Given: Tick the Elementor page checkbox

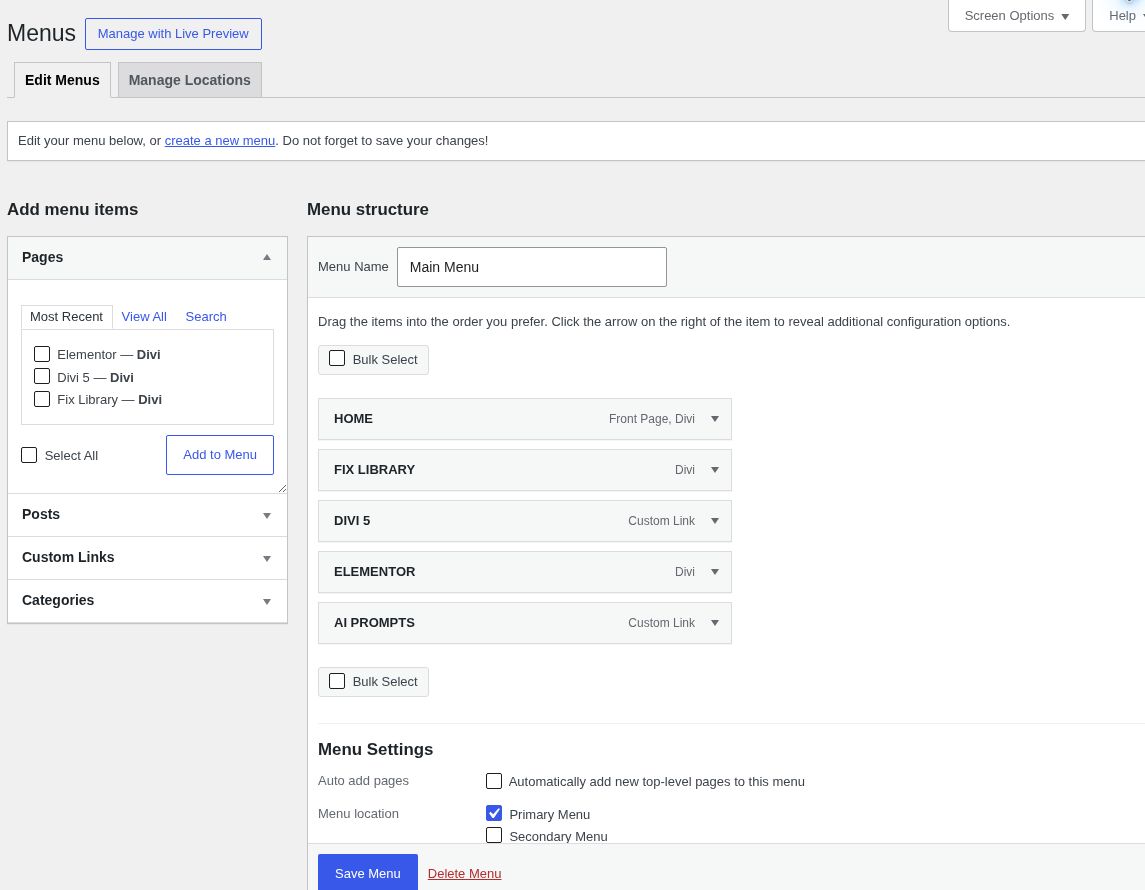Looking at the screenshot, I should tap(42, 354).
